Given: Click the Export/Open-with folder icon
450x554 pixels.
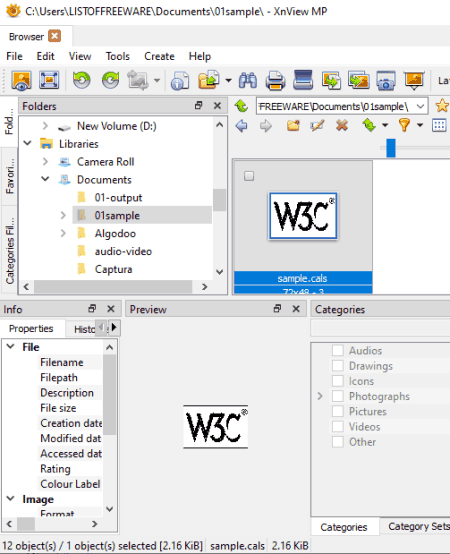Looking at the screenshot, I should click(209, 80).
